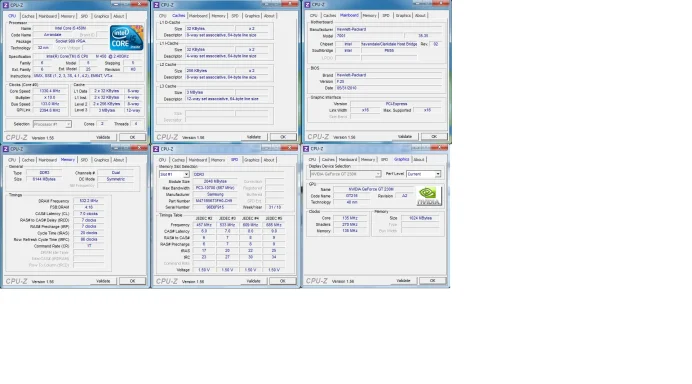This screenshot has height=384, width=692.
Task: Click OK in the Graphics window
Action: point(432,280)
